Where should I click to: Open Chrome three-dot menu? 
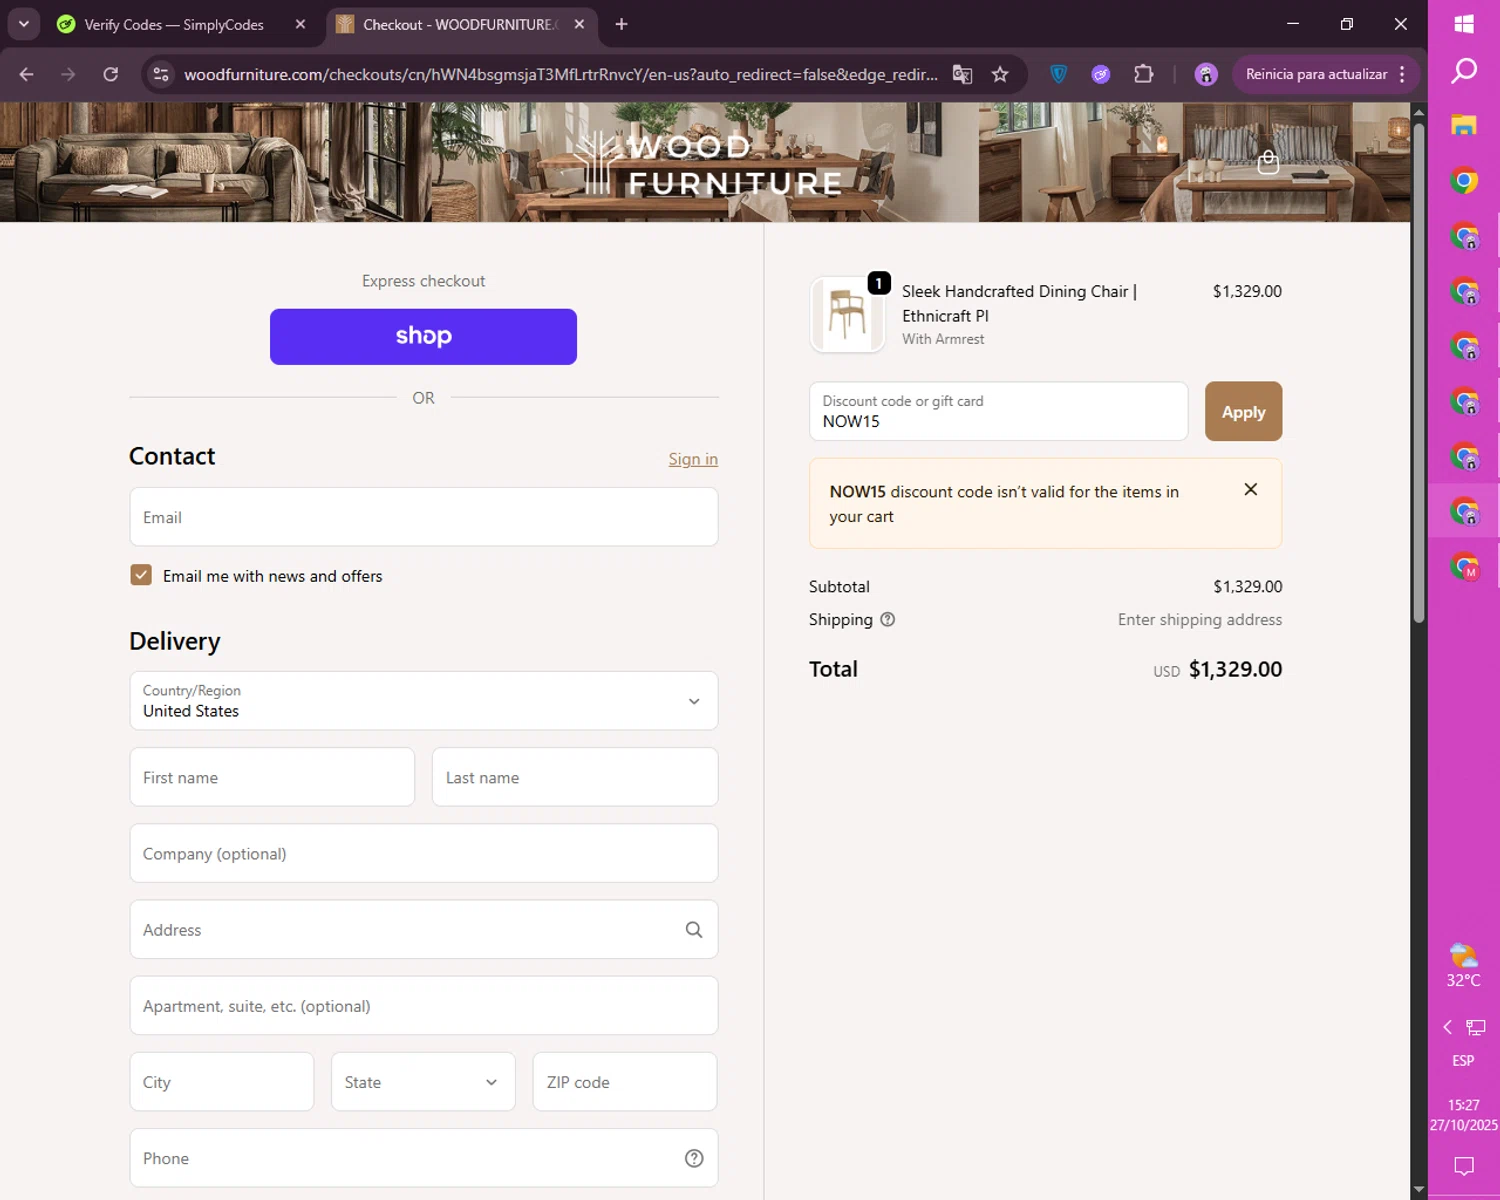point(1402,74)
